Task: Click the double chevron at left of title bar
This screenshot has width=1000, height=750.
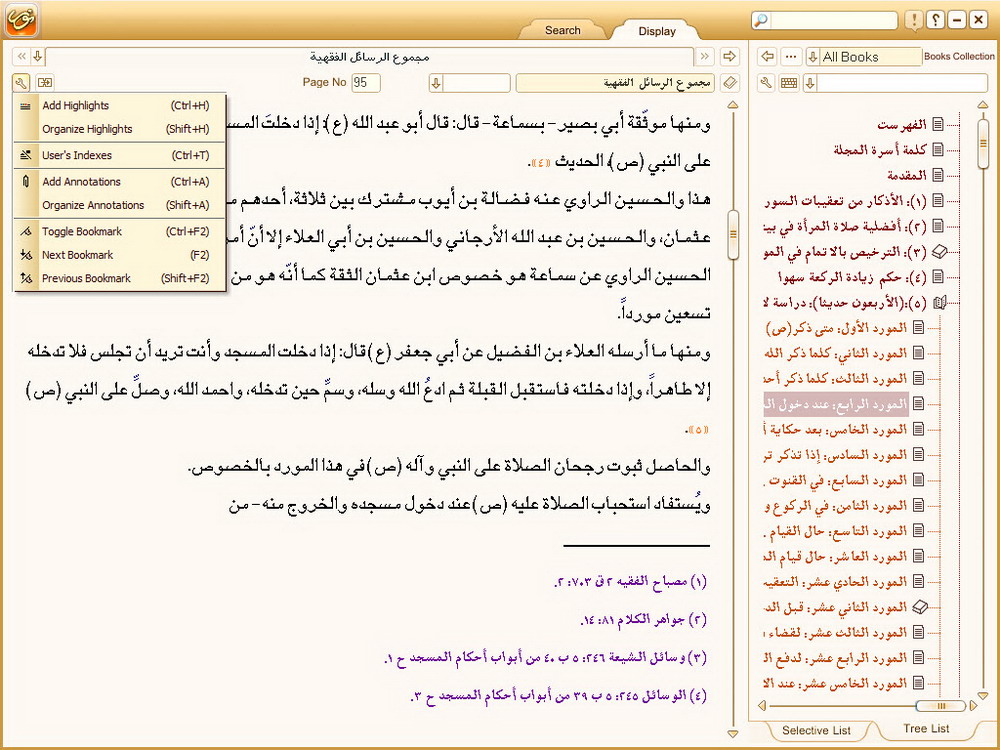Action: (22, 56)
